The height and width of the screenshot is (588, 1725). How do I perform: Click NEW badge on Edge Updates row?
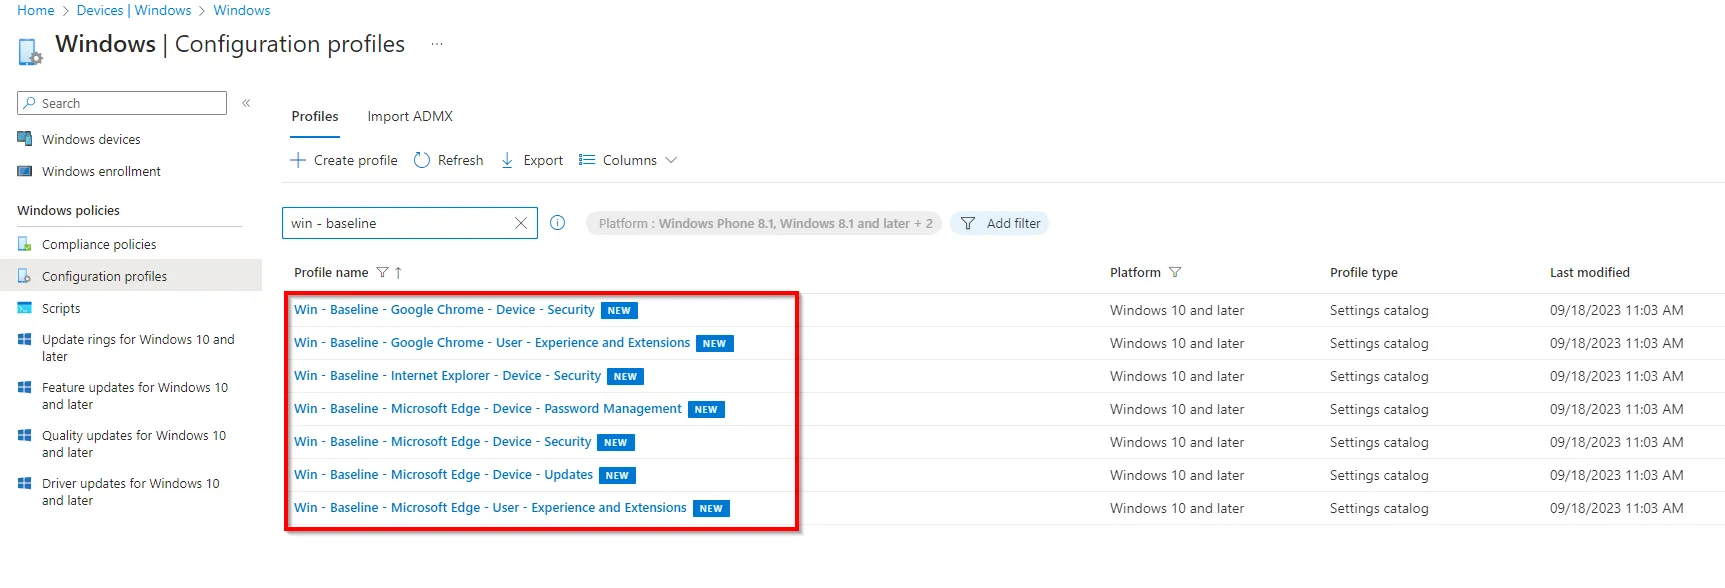coord(618,476)
